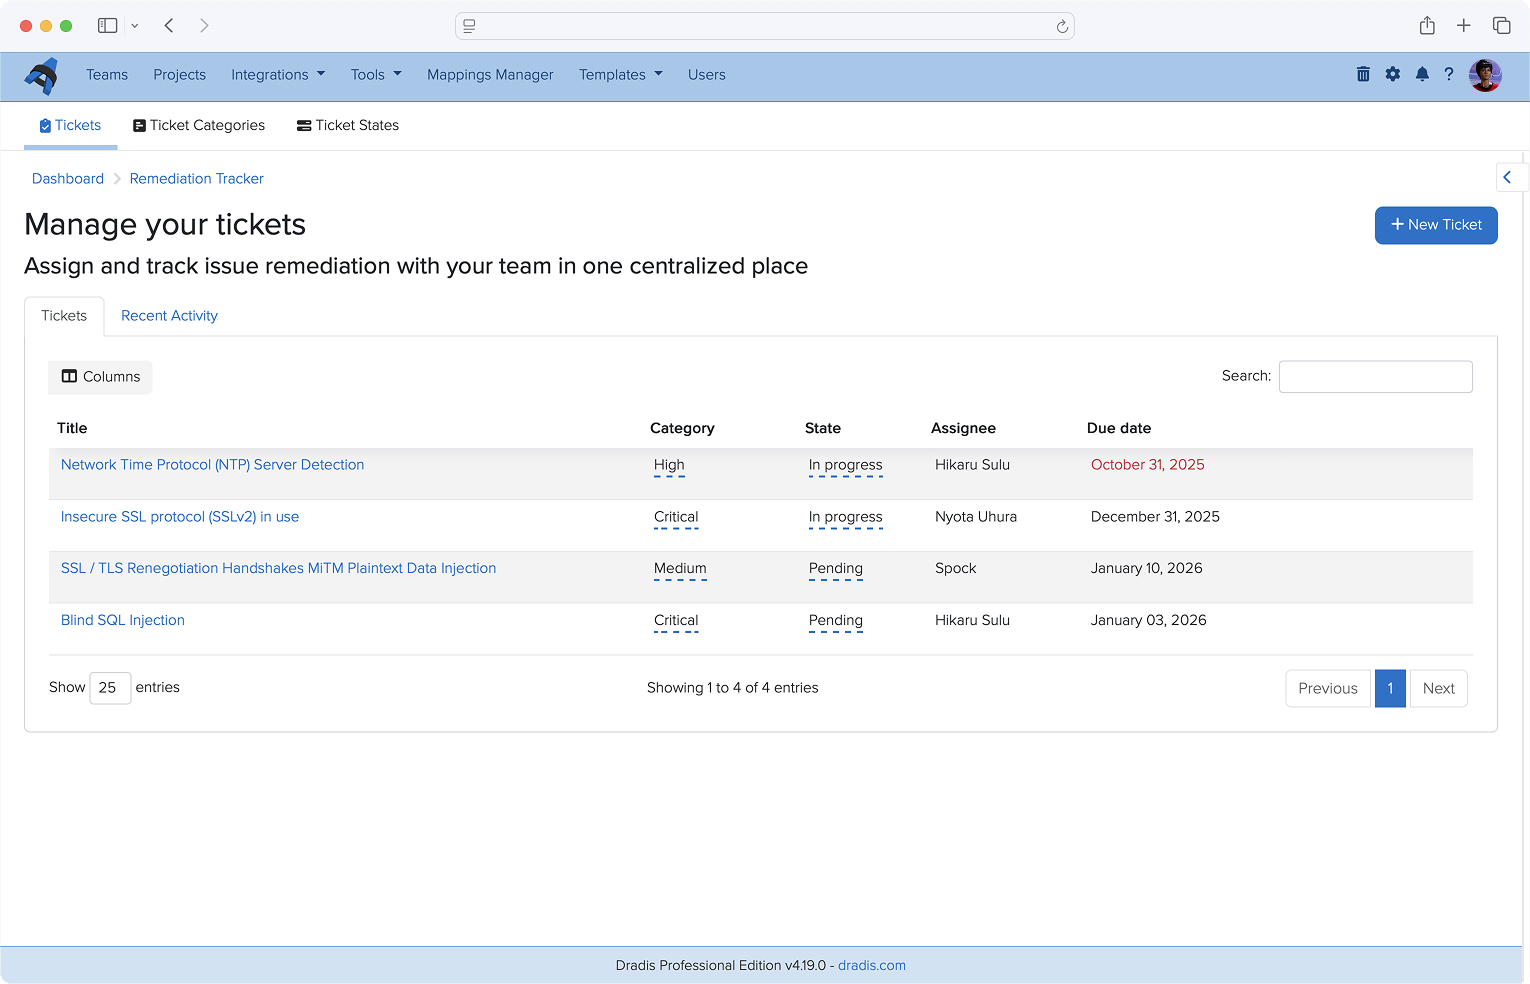
Task: Toggle the Columns visibility panel
Action: click(x=100, y=377)
